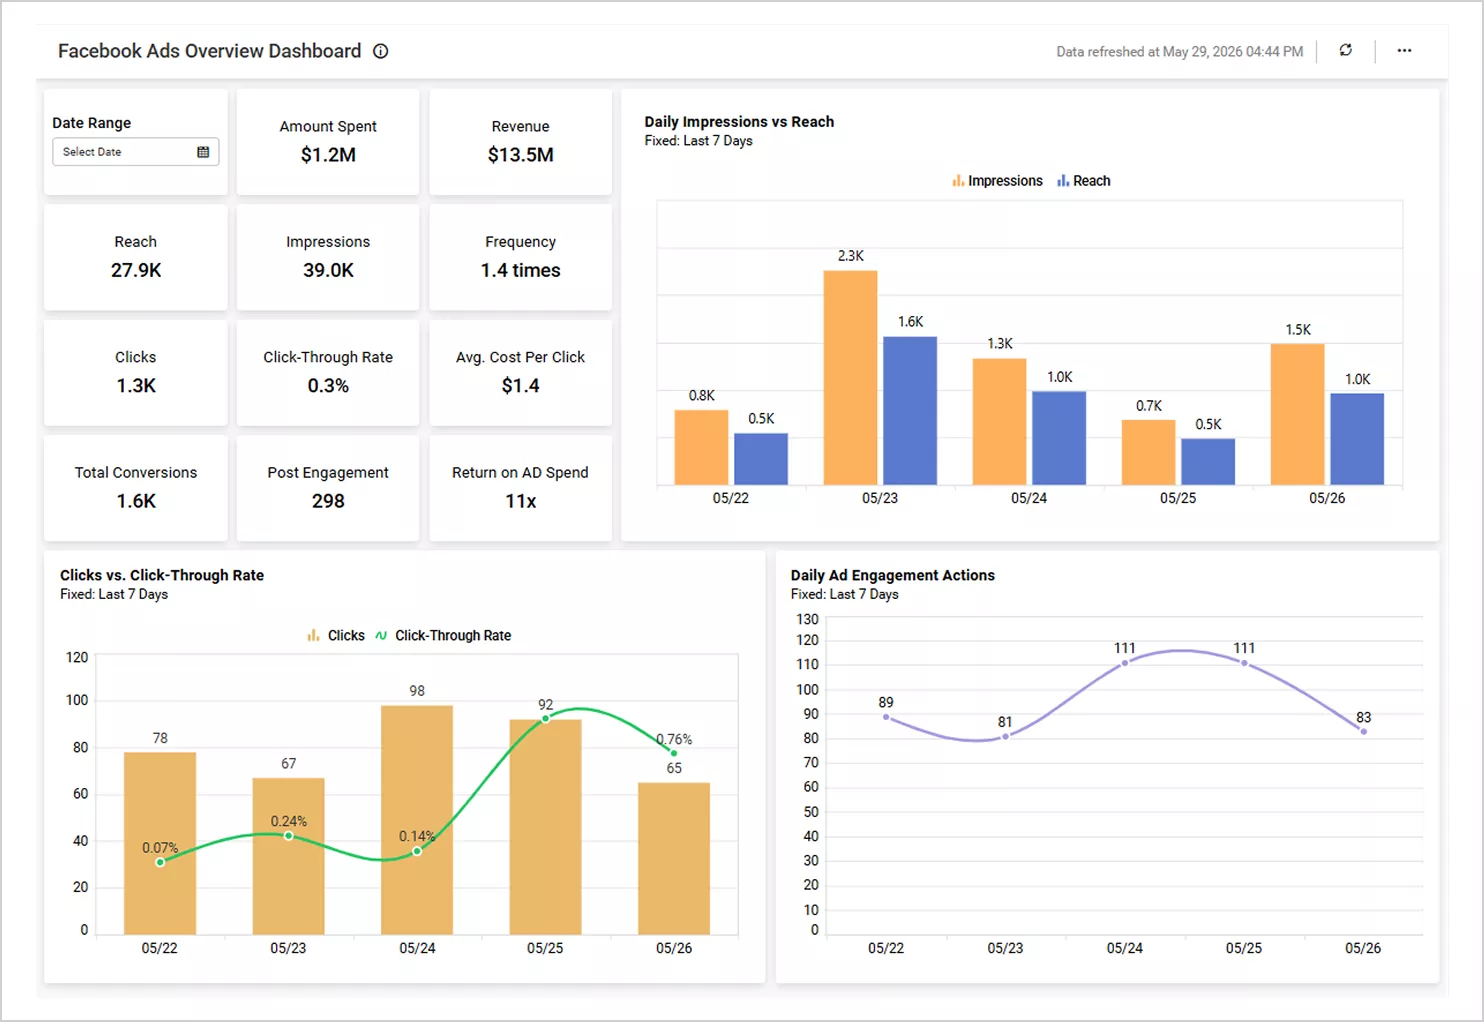The height and width of the screenshot is (1022, 1484).
Task: Select the Post Engagement 298 card
Action: point(328,488)
